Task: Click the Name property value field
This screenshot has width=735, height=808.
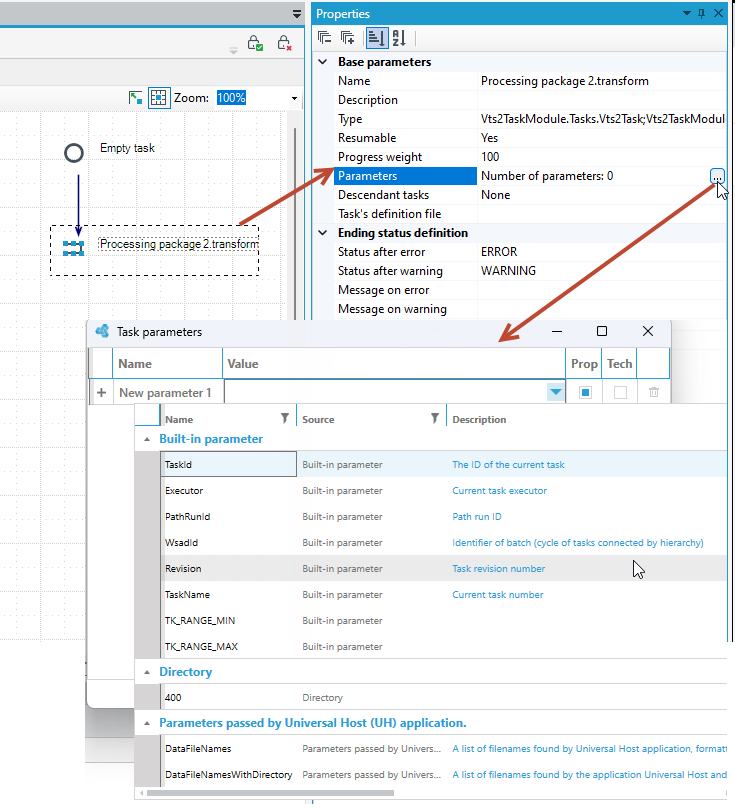Action: [601, 81]
